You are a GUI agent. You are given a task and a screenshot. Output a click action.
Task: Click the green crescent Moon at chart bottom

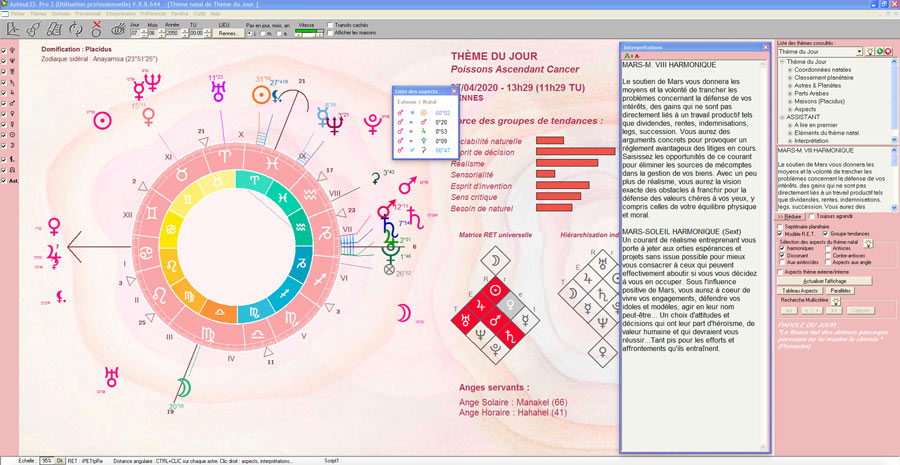(184, 388)
